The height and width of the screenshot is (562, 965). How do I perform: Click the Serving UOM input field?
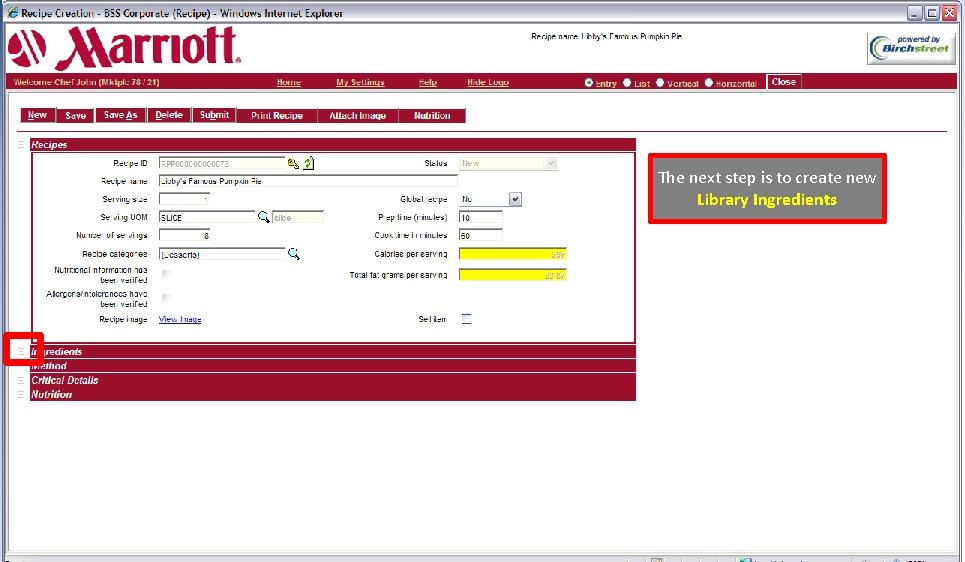point(207,217)
